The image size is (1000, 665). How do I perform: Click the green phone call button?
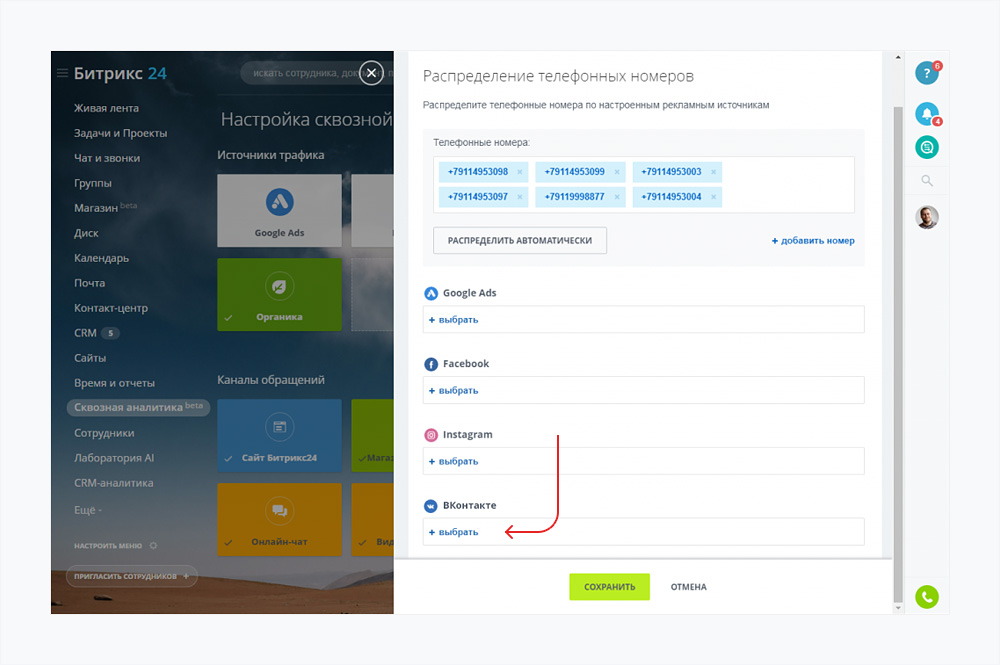pos(927,597)
